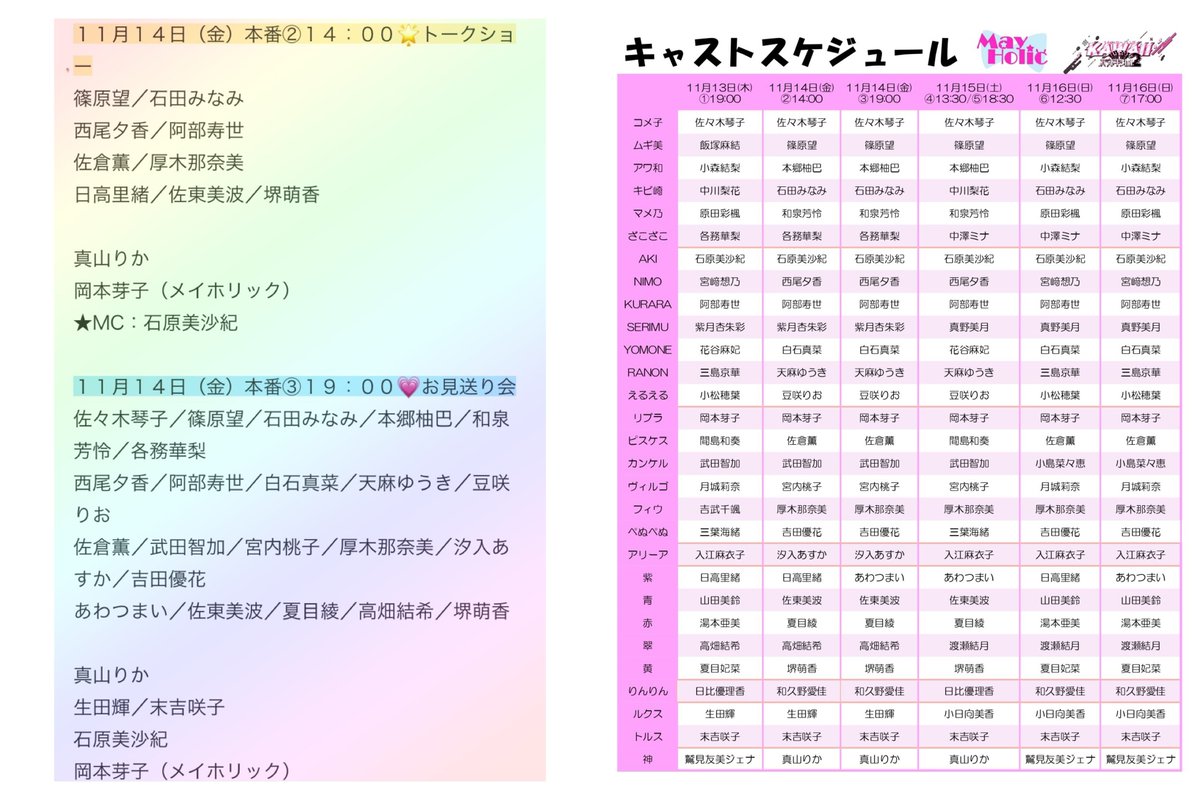Click the NIMO row label

tap(648, 282)
